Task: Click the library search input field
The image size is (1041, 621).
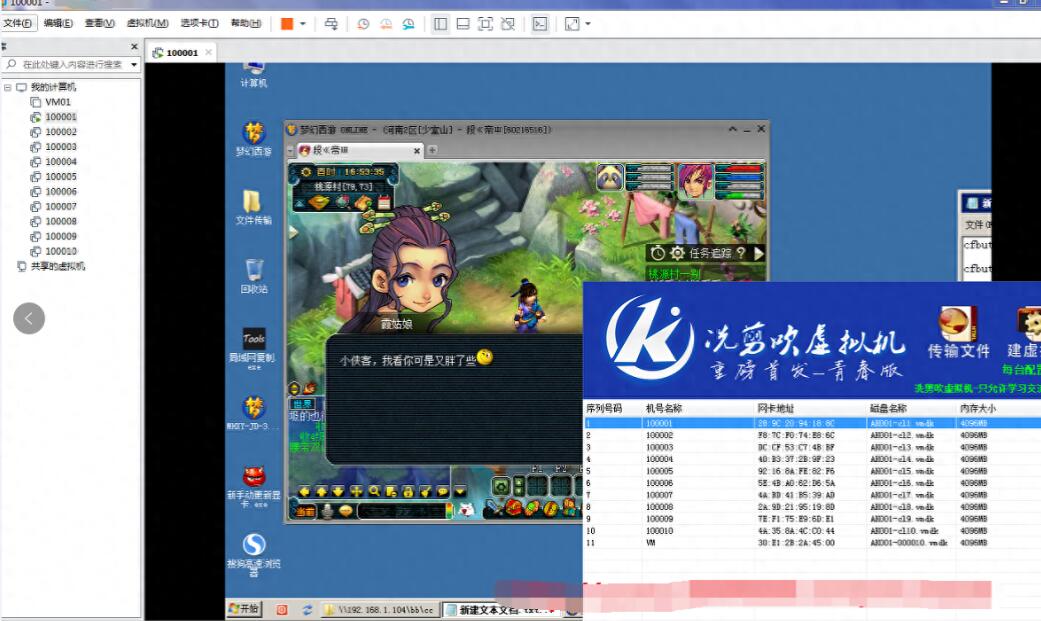Action: pyautogui.click(x=72, y=64)
